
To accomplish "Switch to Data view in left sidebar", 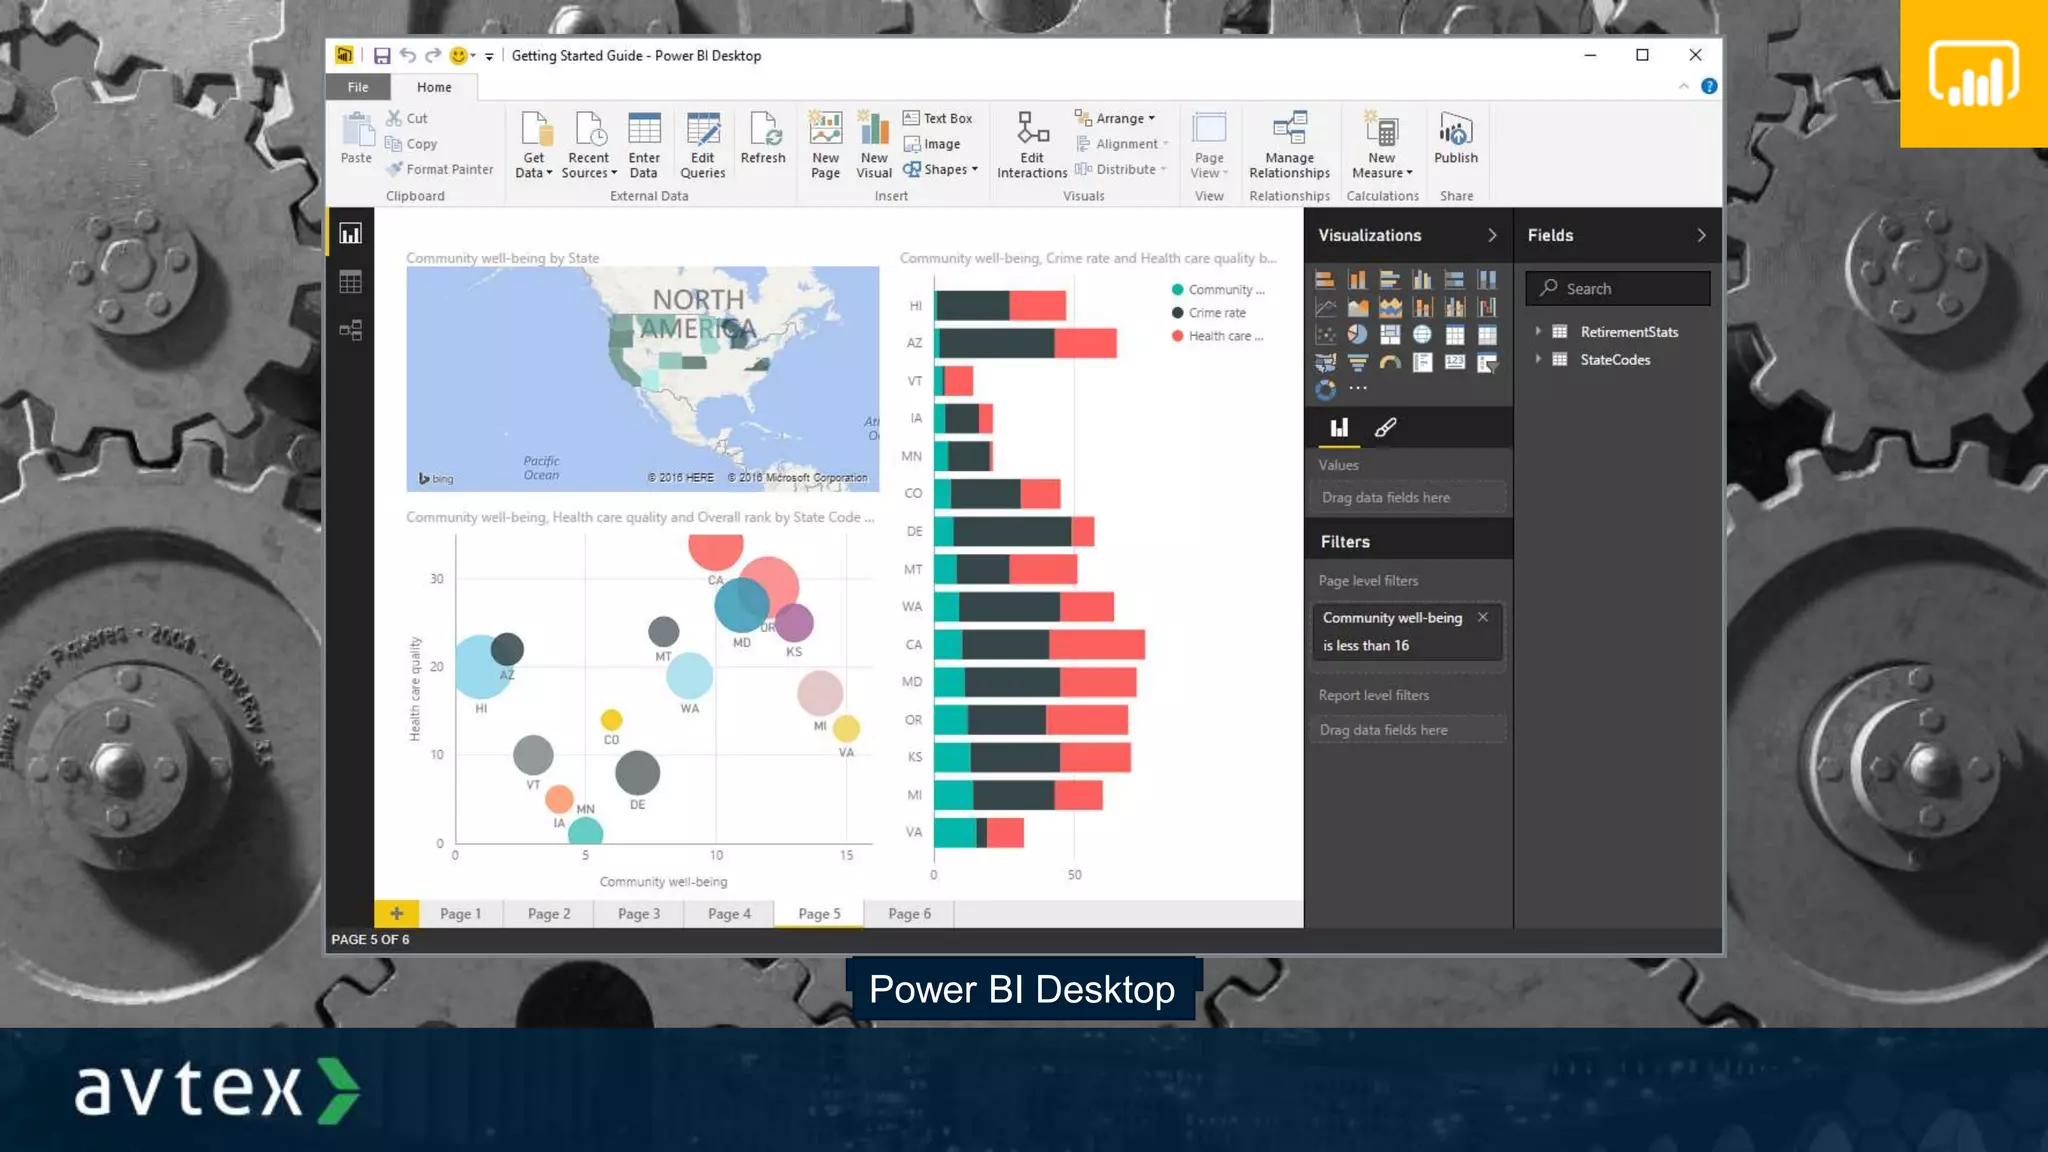I will (350, 282).
